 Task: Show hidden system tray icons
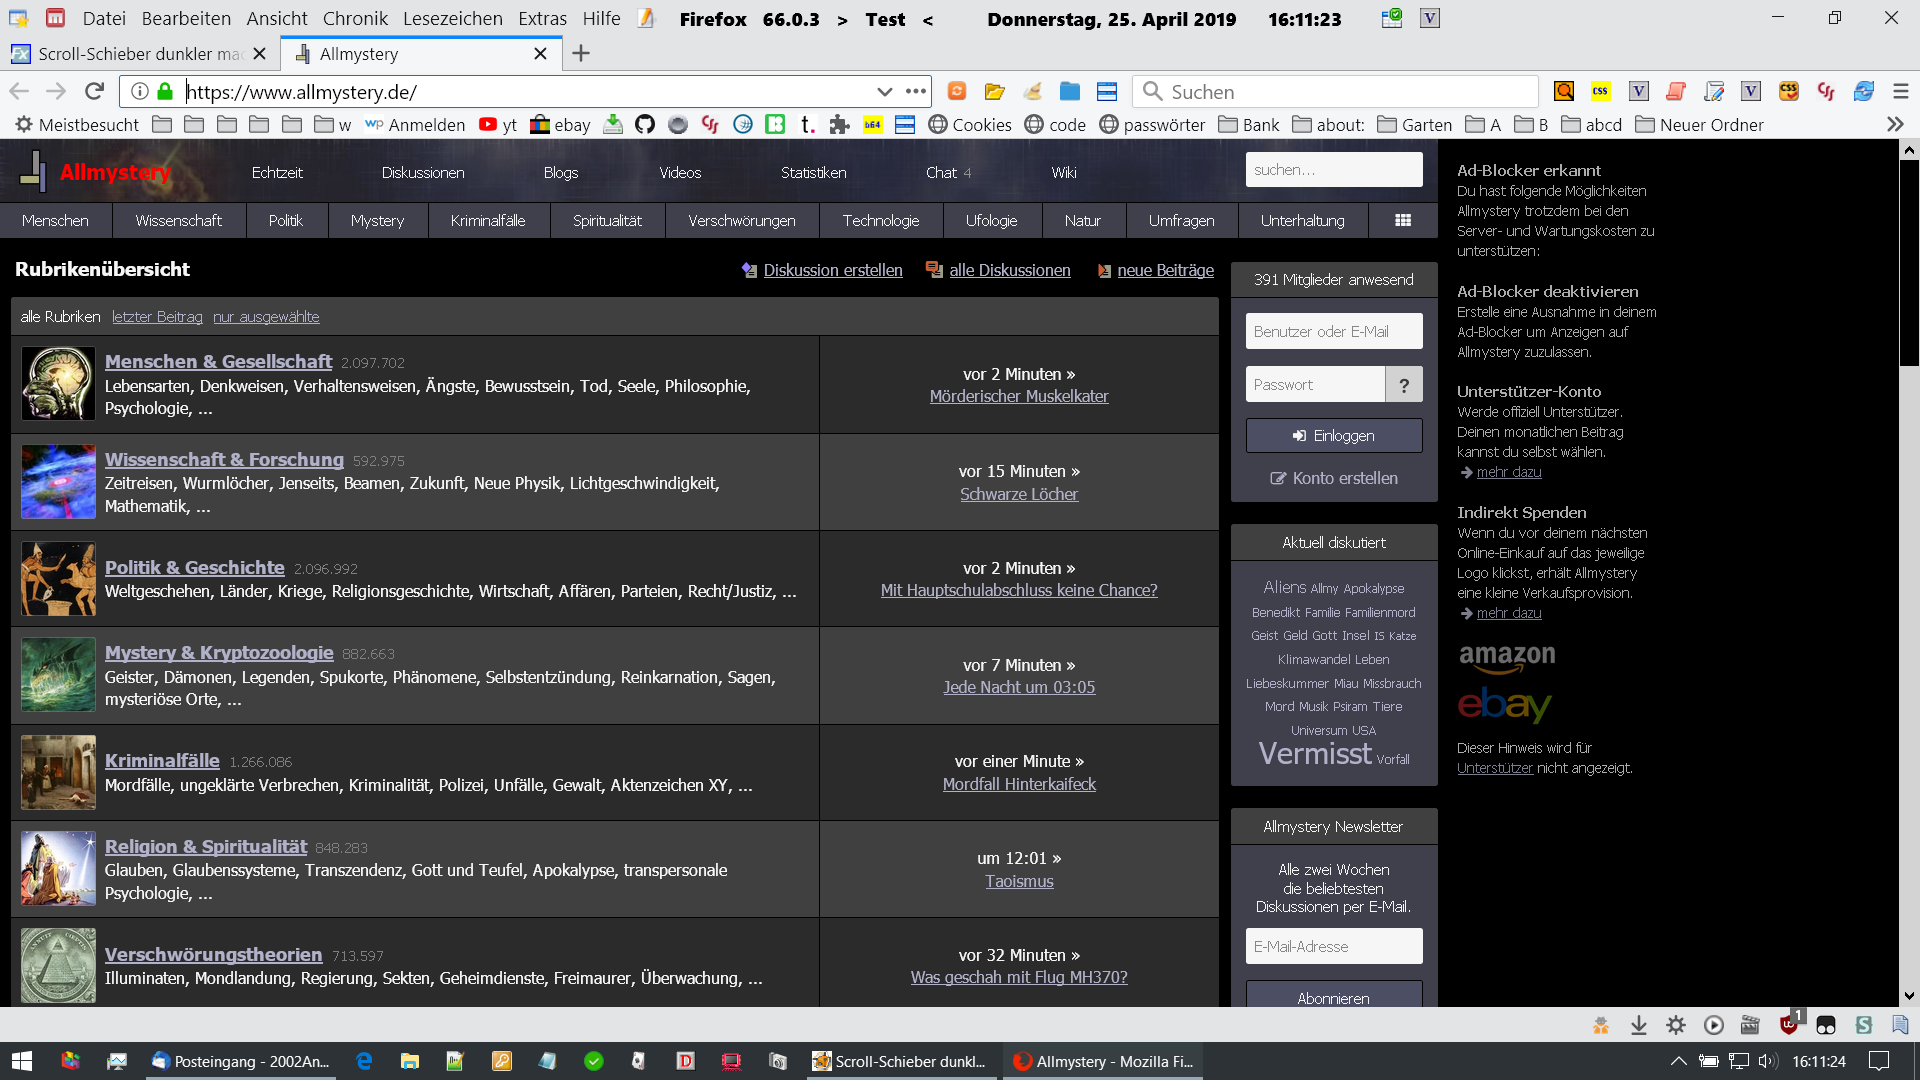coord(1678,1061)
